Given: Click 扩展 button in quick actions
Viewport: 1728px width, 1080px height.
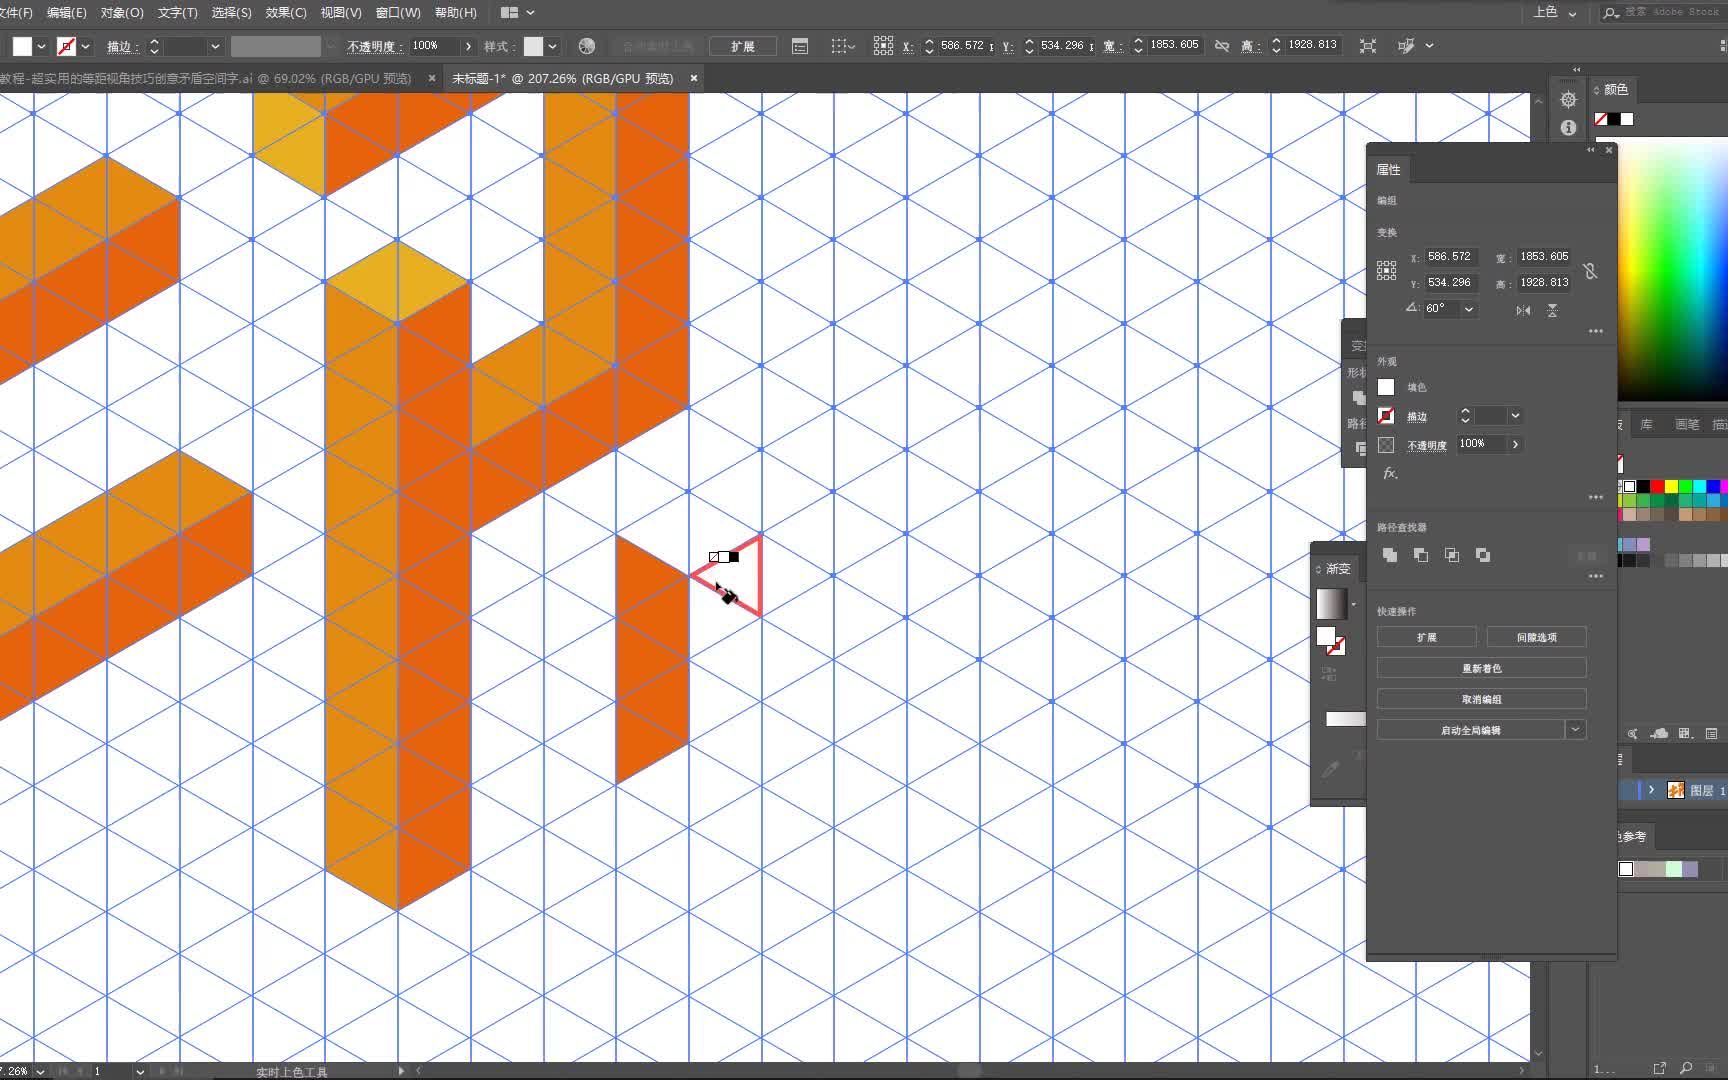Looking at the screenshot, I should (1427, 637).
